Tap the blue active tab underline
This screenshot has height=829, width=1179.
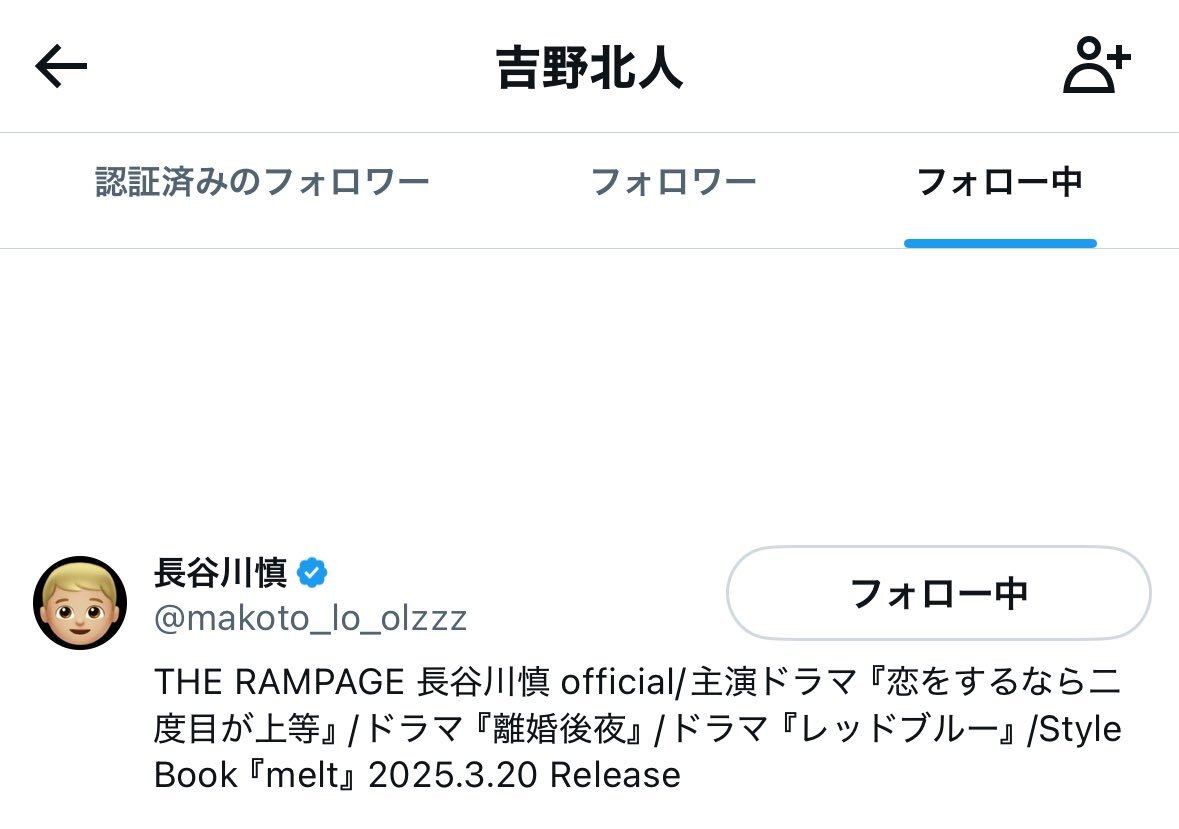1000,243
